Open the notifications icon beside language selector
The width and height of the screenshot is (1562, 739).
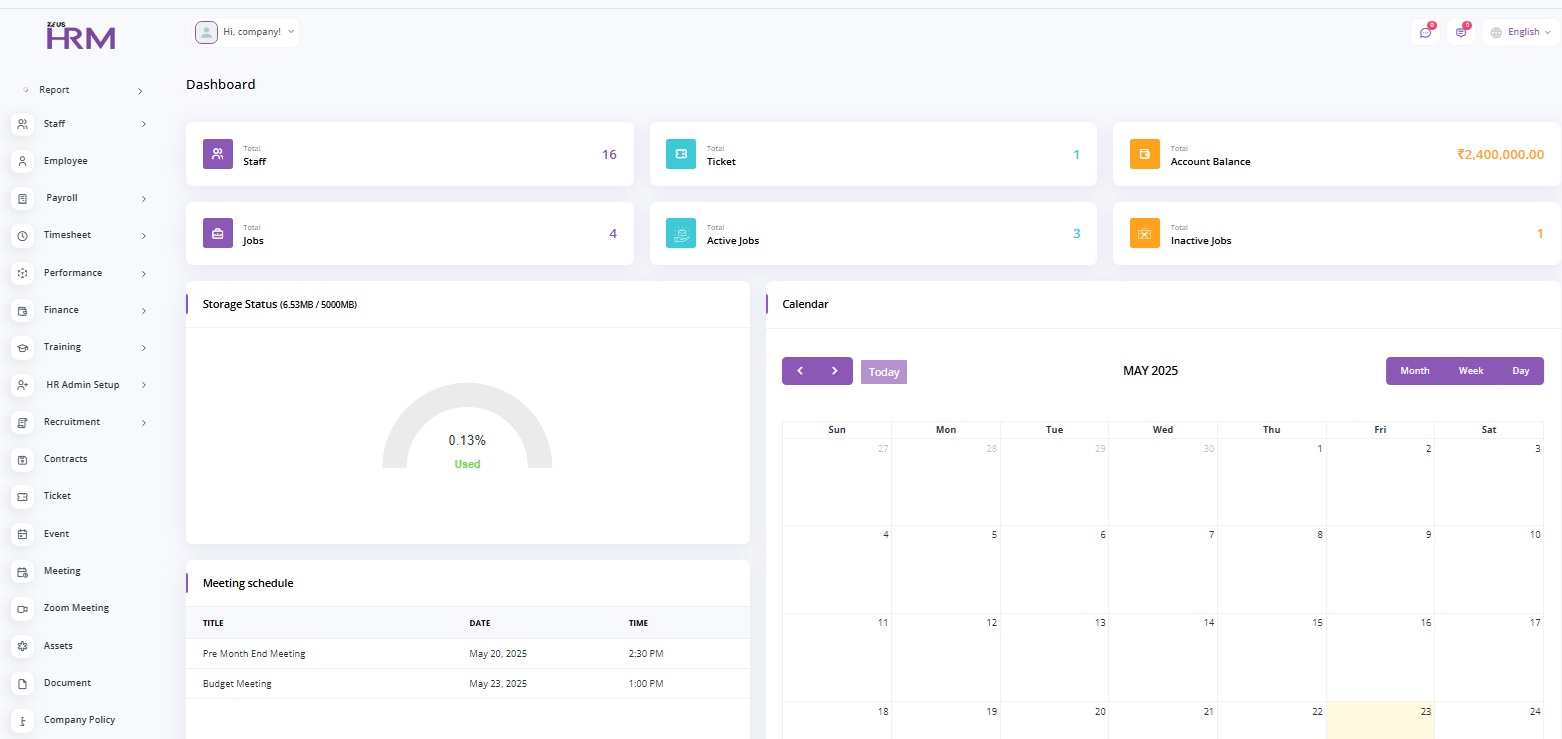point(1461,33)
